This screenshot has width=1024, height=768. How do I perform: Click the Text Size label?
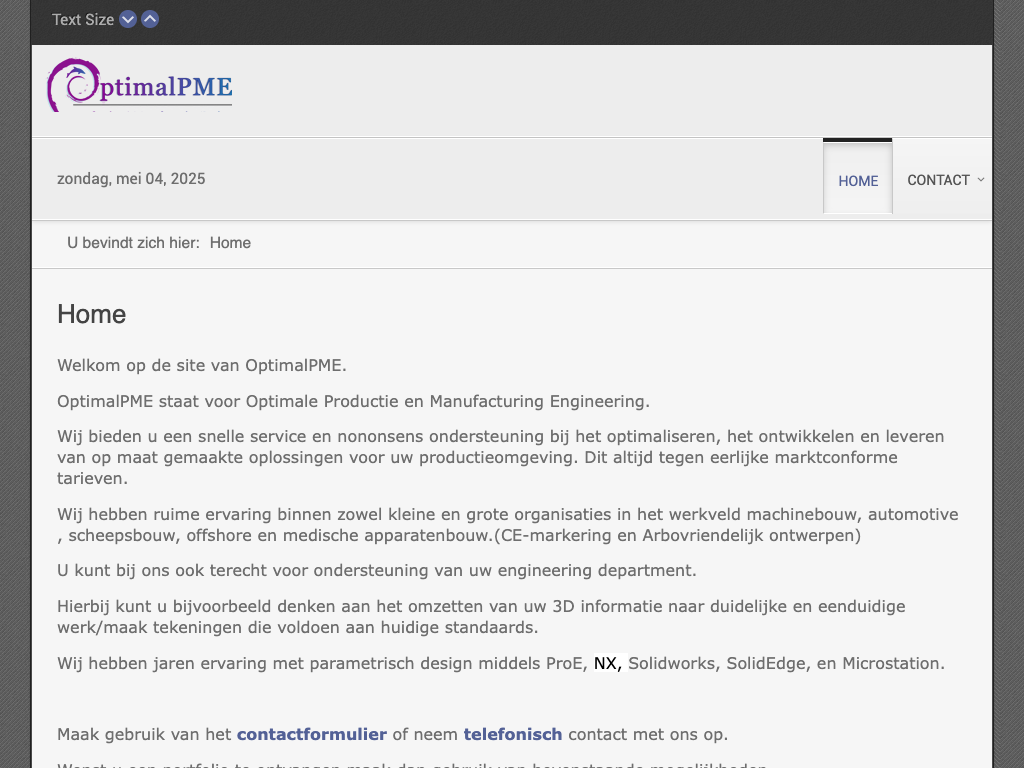83,20
